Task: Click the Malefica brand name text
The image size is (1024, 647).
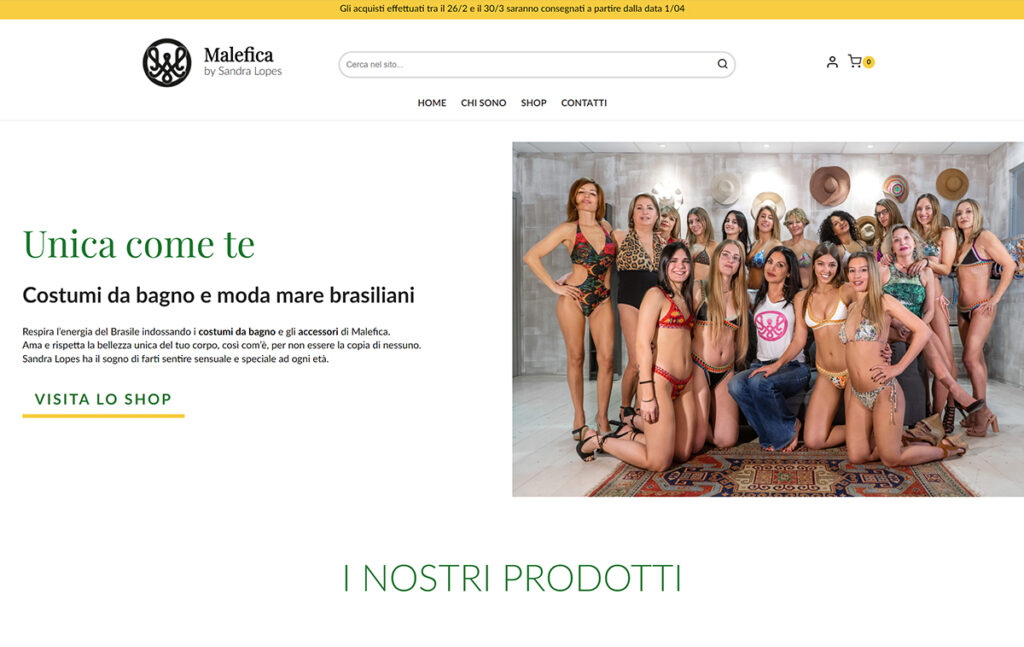Action: 238,55
